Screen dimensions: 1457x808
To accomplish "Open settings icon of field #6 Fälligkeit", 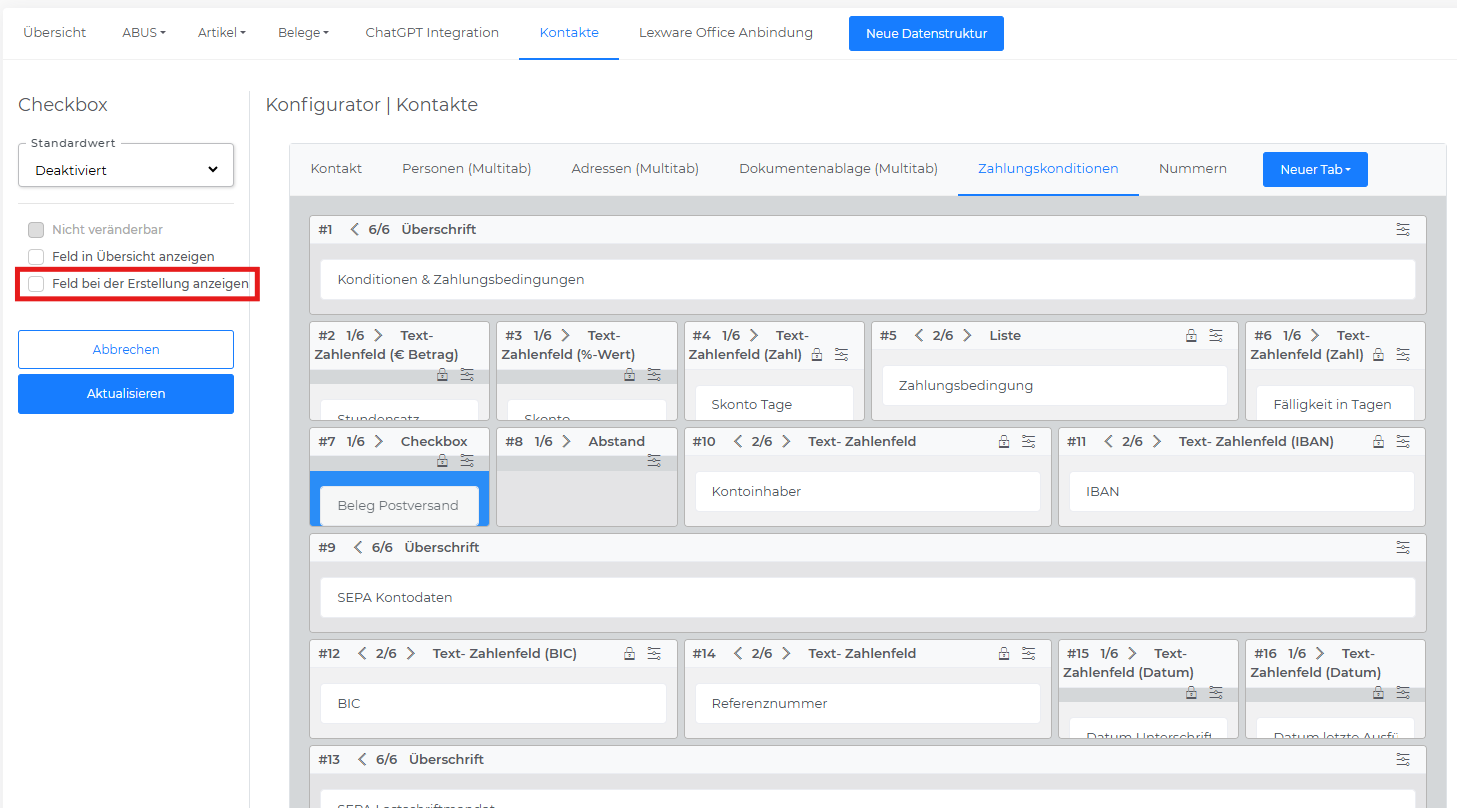I will coord(1403,354).
